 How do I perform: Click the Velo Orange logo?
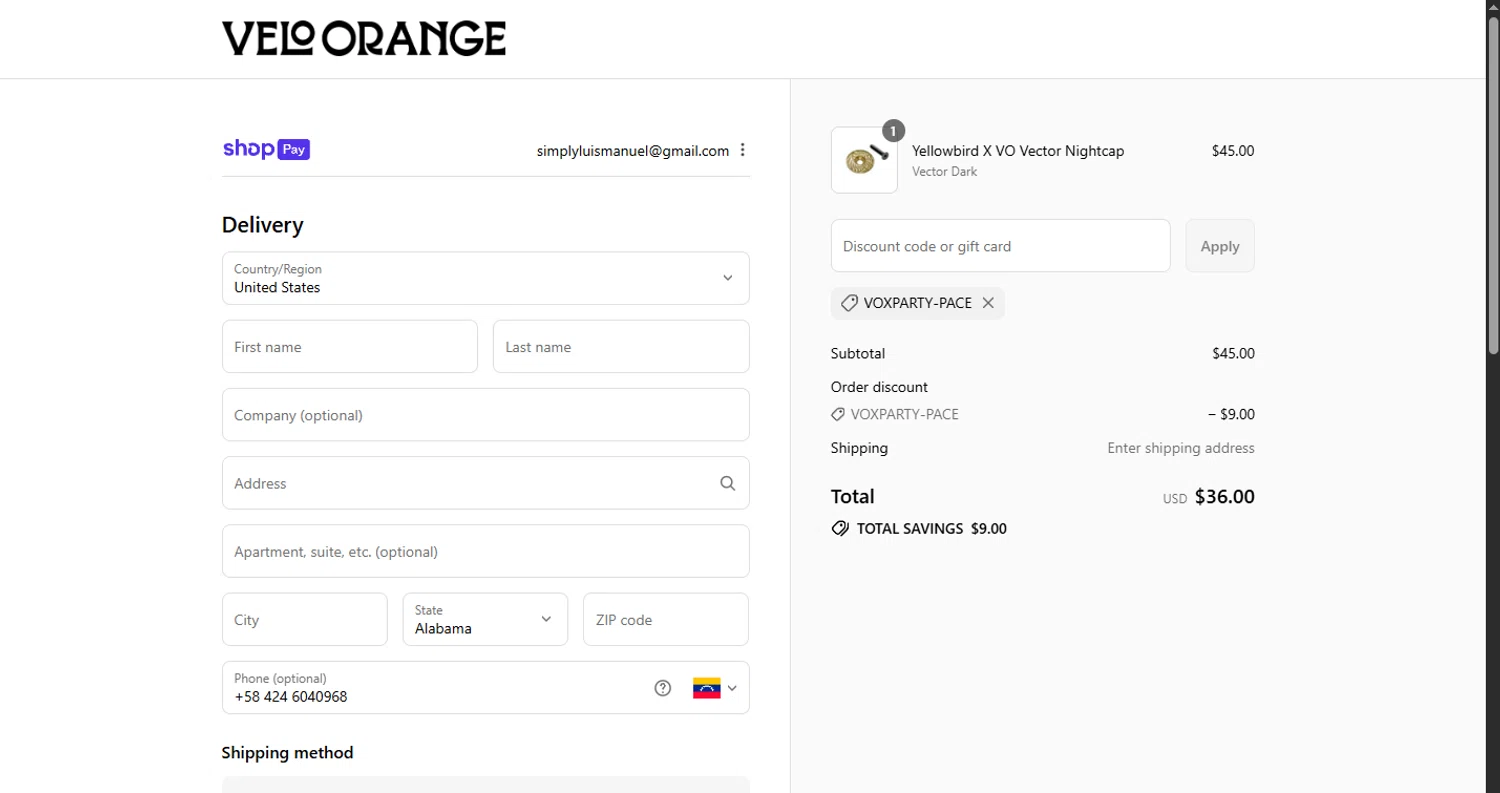[x=364, y=38]
